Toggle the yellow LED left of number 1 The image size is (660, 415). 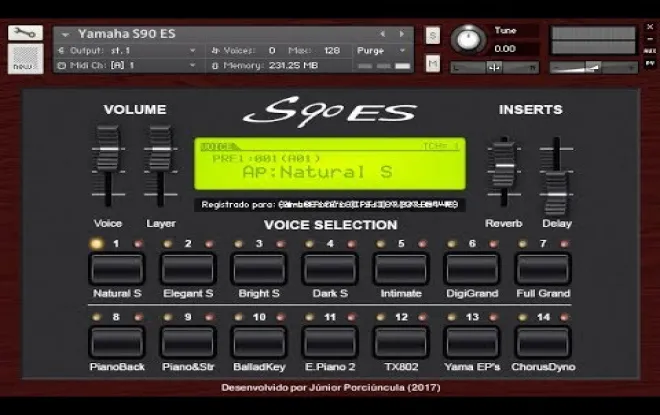click(x=96, y=244)
